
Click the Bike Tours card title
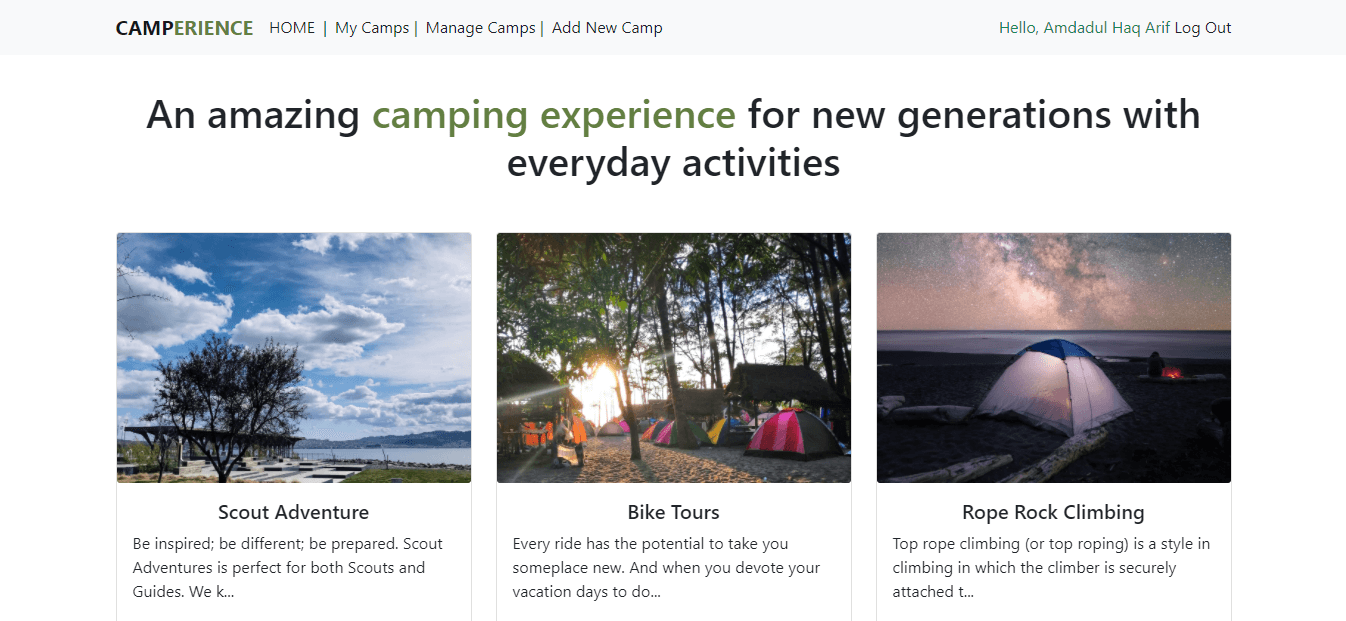674,512
